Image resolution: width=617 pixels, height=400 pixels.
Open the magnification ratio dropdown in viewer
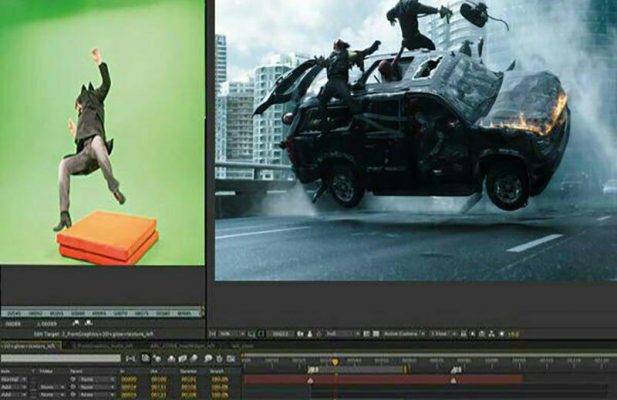(231, 334)
